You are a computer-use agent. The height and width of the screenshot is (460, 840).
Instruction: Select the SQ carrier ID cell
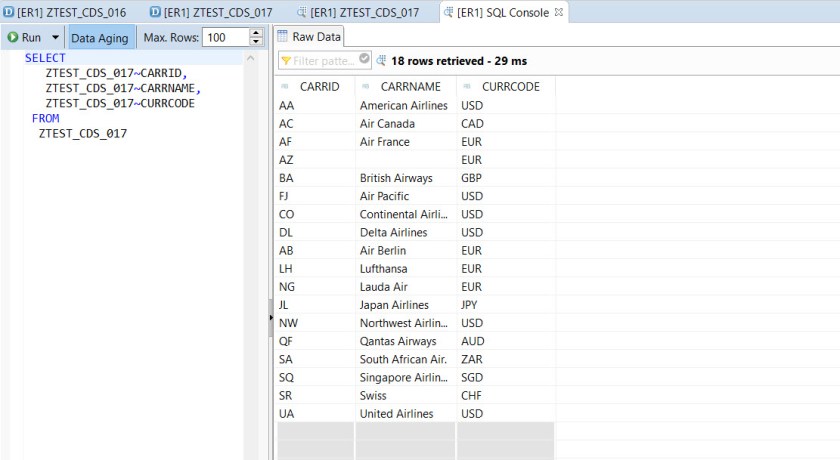pos(314,378)
